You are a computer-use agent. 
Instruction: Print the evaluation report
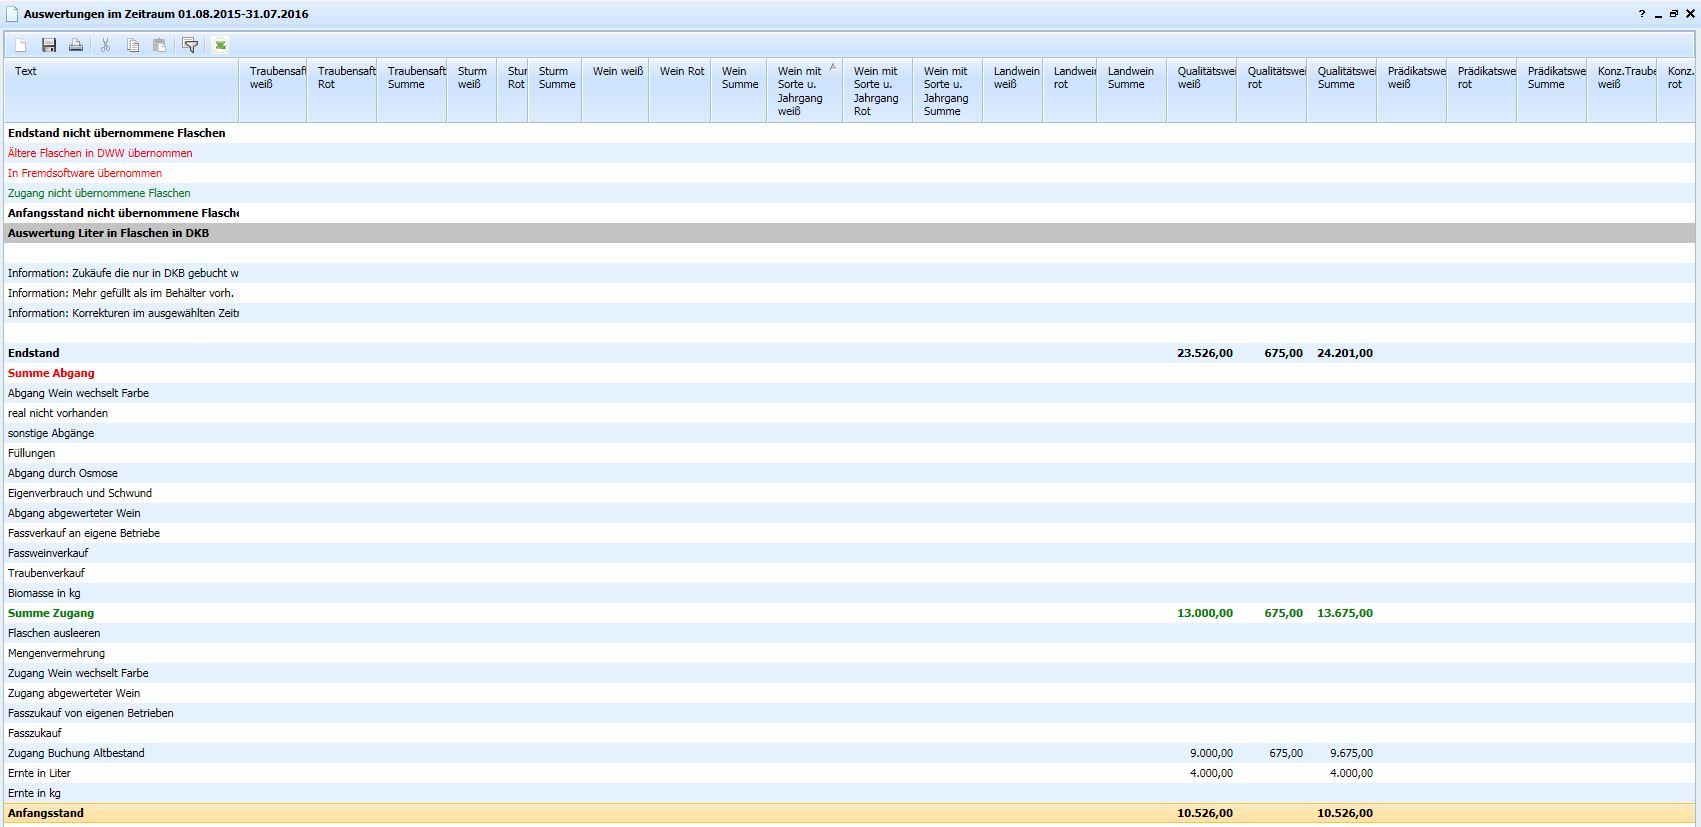(x=76, y=45)
